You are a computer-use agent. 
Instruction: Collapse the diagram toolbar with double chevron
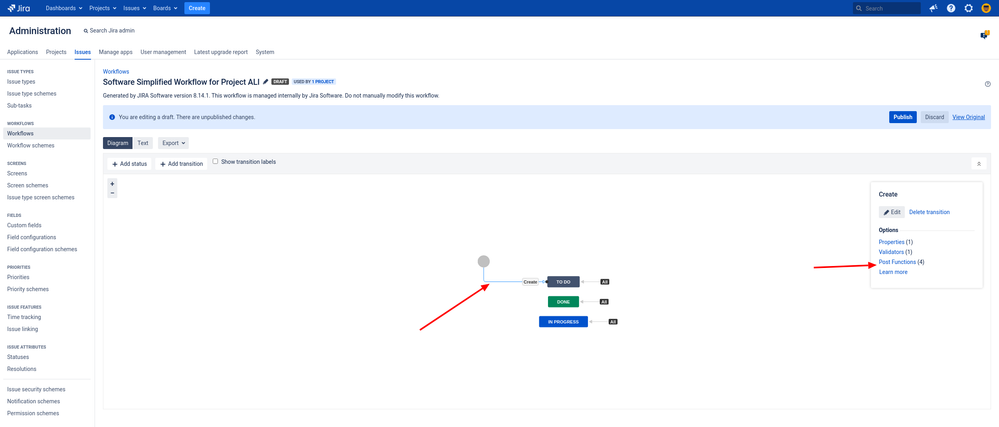(979, 164)
